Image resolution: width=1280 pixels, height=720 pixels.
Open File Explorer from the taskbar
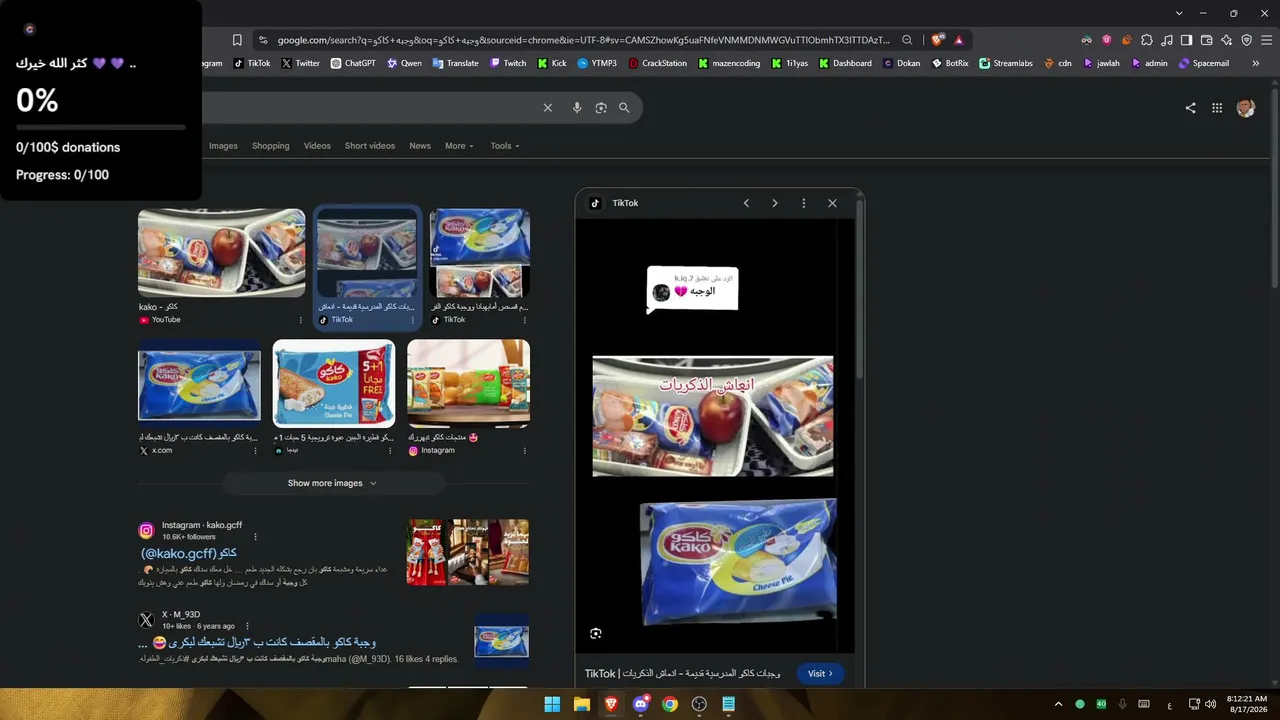pos(581,704)
